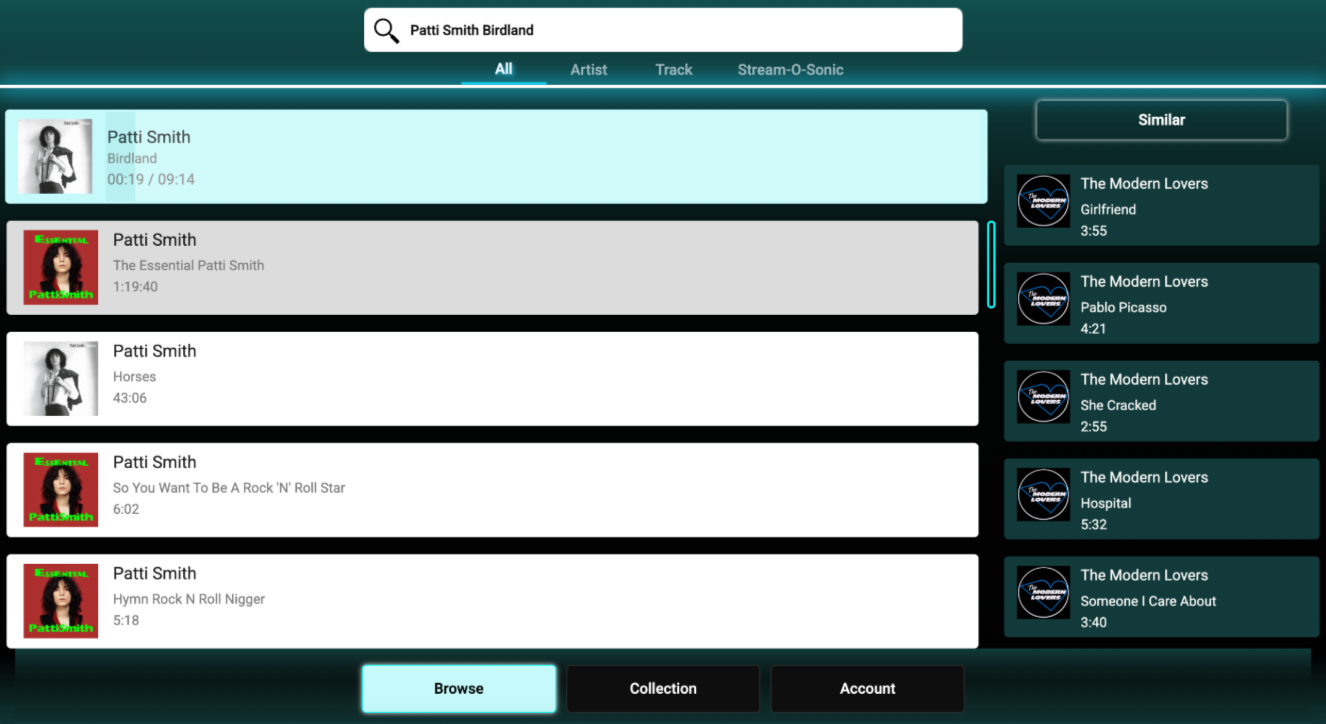The width and height of the screenshot is (1326, 724).
Task: Go to the Stream-O-Sonic tab
Action: tap(791, 70)
